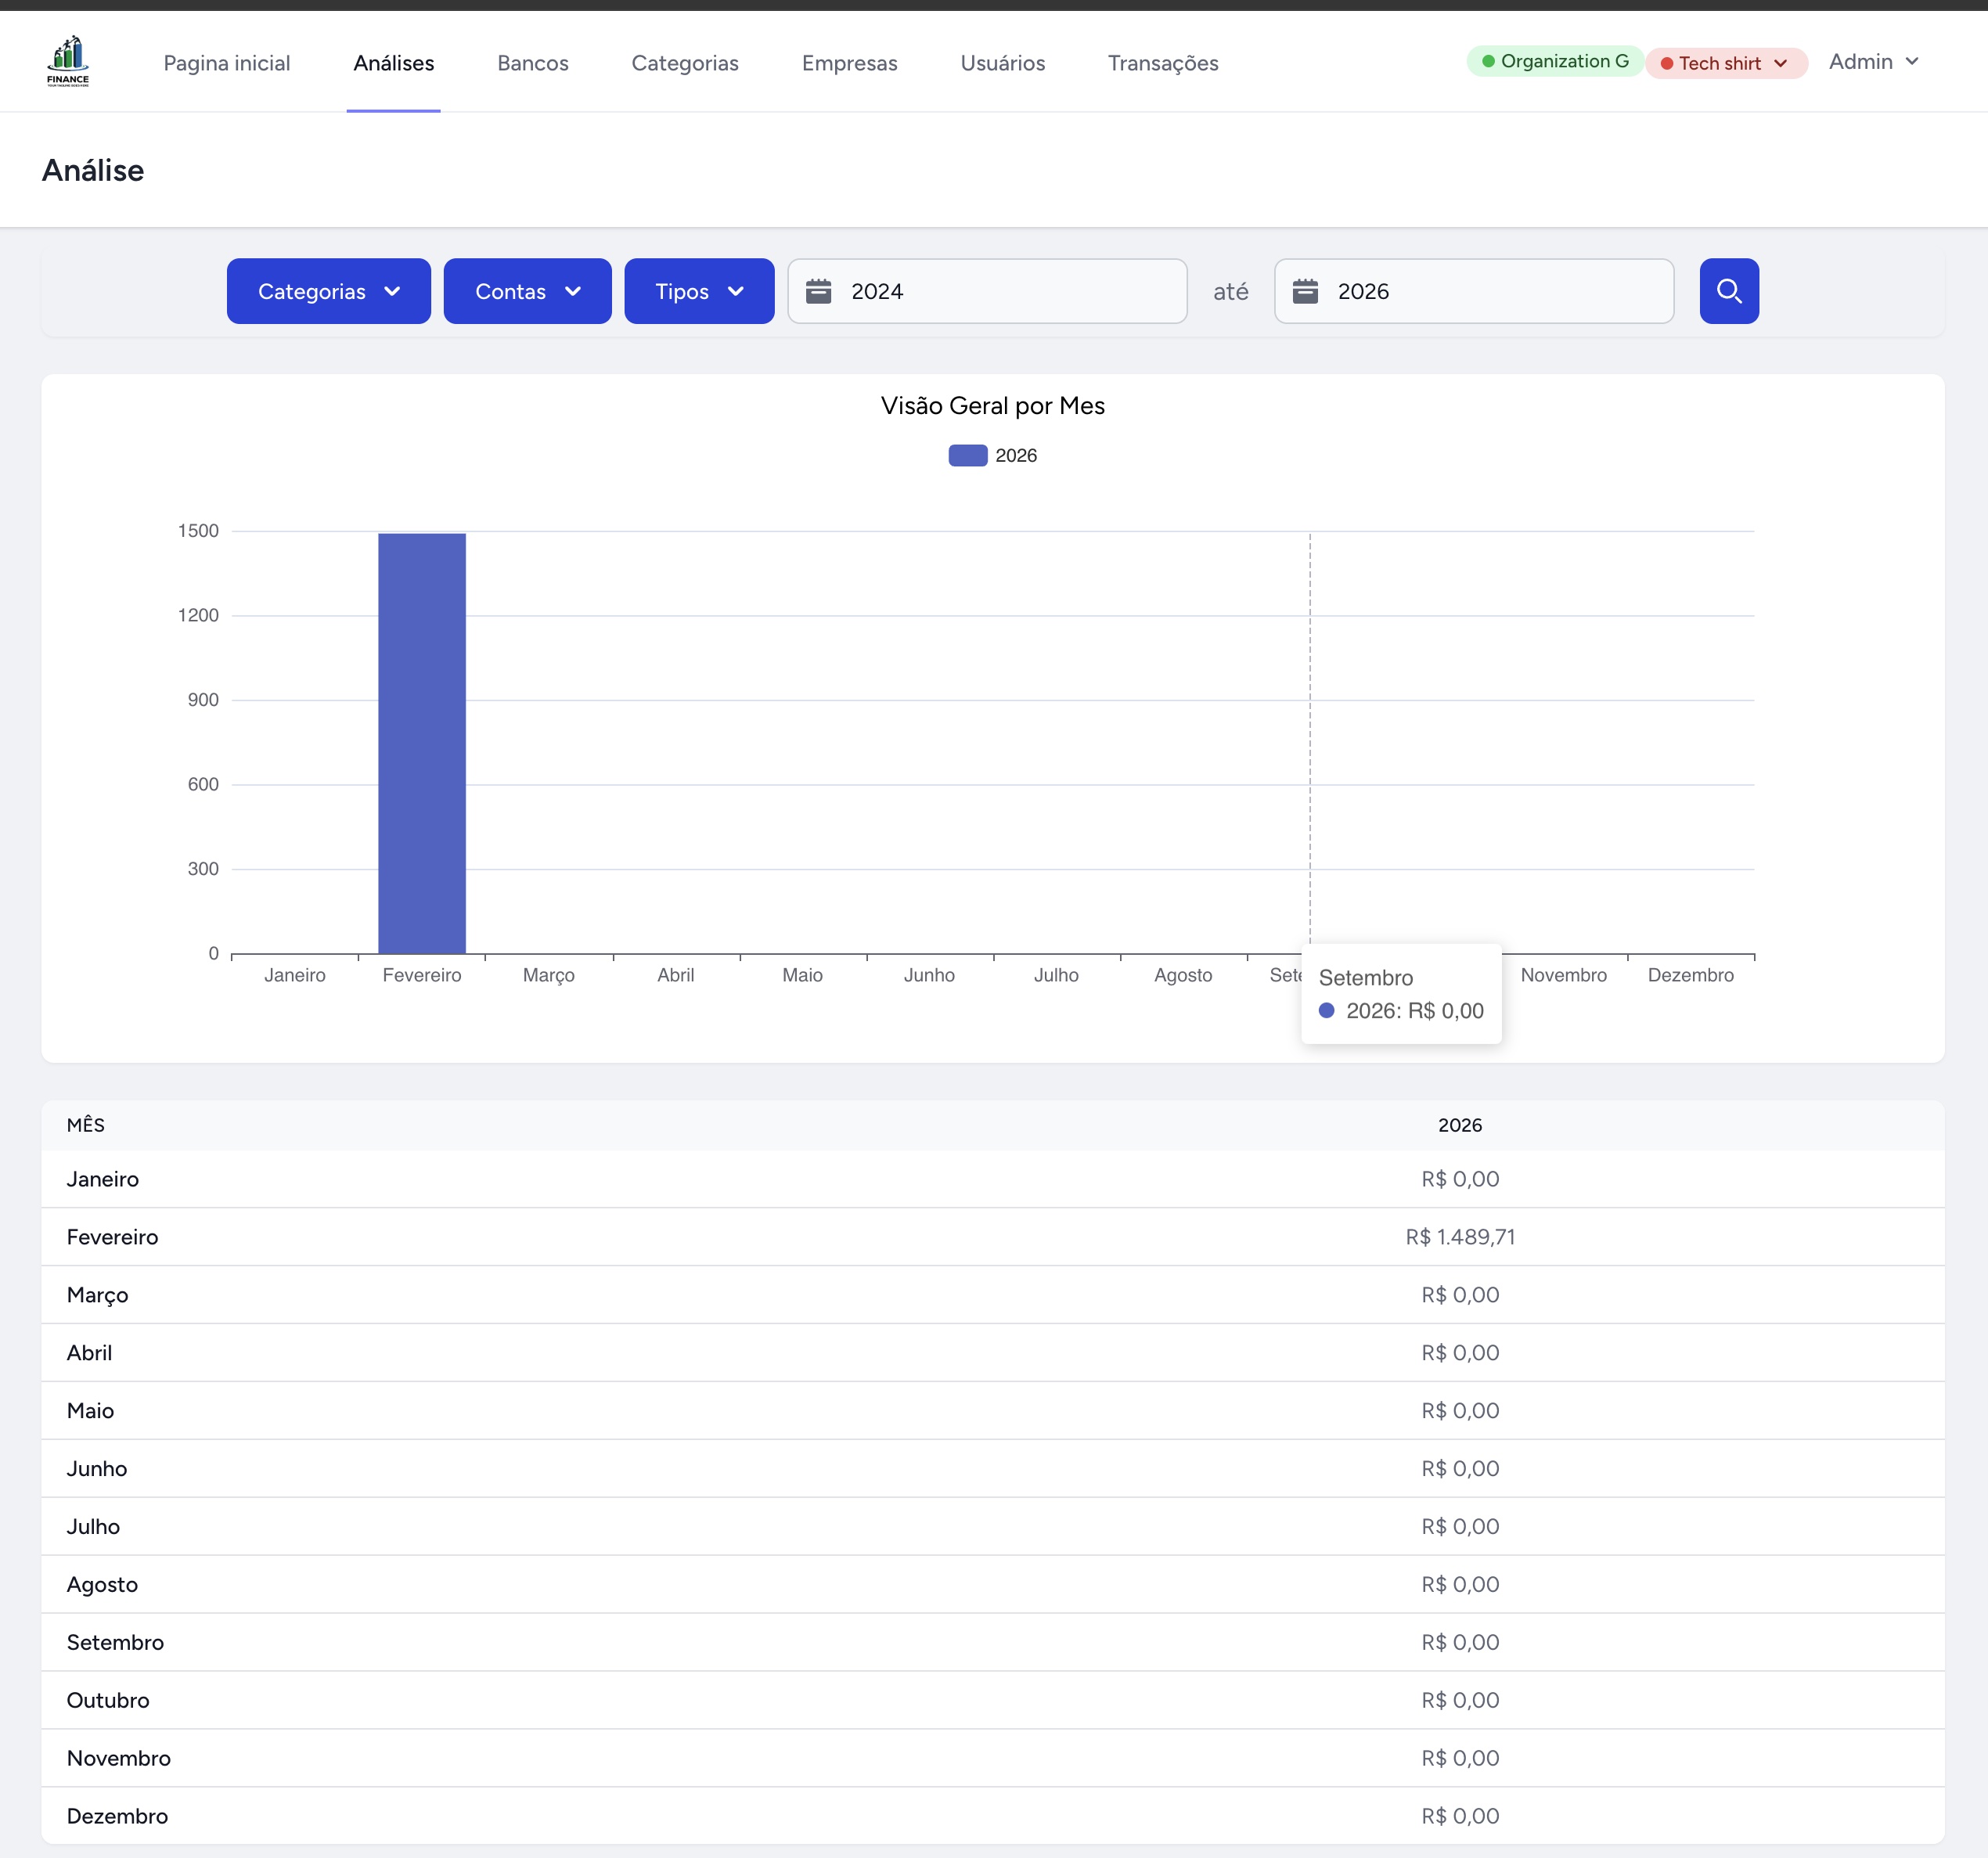The image size is (1988, 1858).
Task: Go to Pagina inicial tab
Action: (227, 63)
